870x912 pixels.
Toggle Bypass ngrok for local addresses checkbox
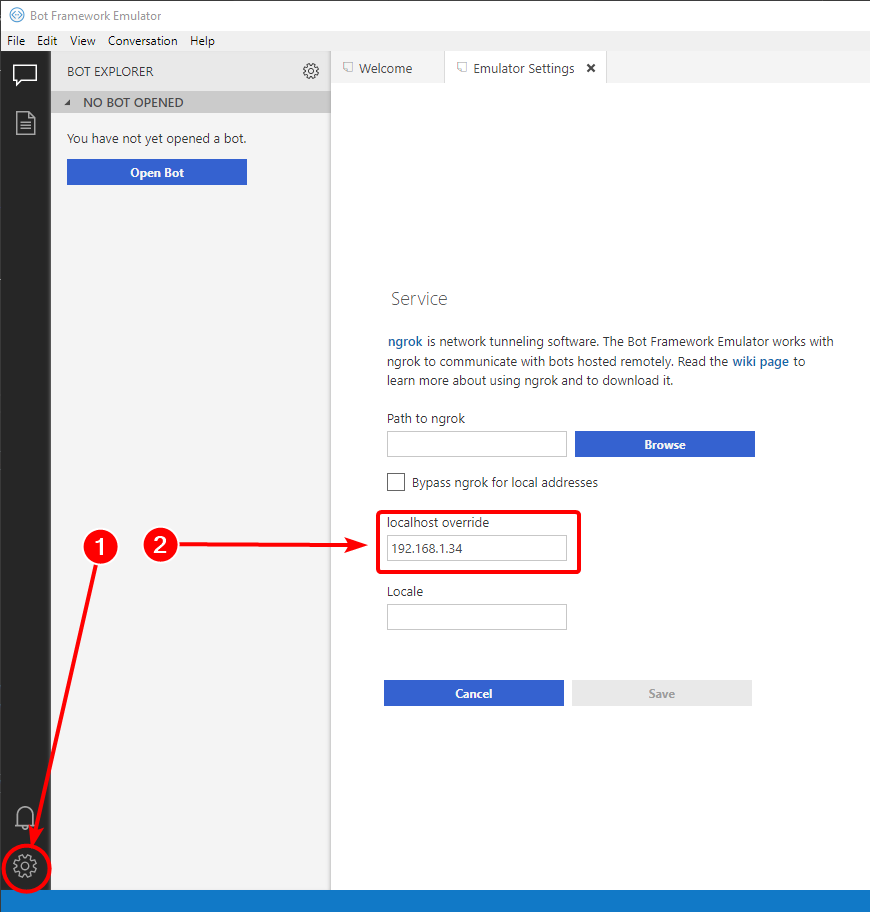point(396,482)
